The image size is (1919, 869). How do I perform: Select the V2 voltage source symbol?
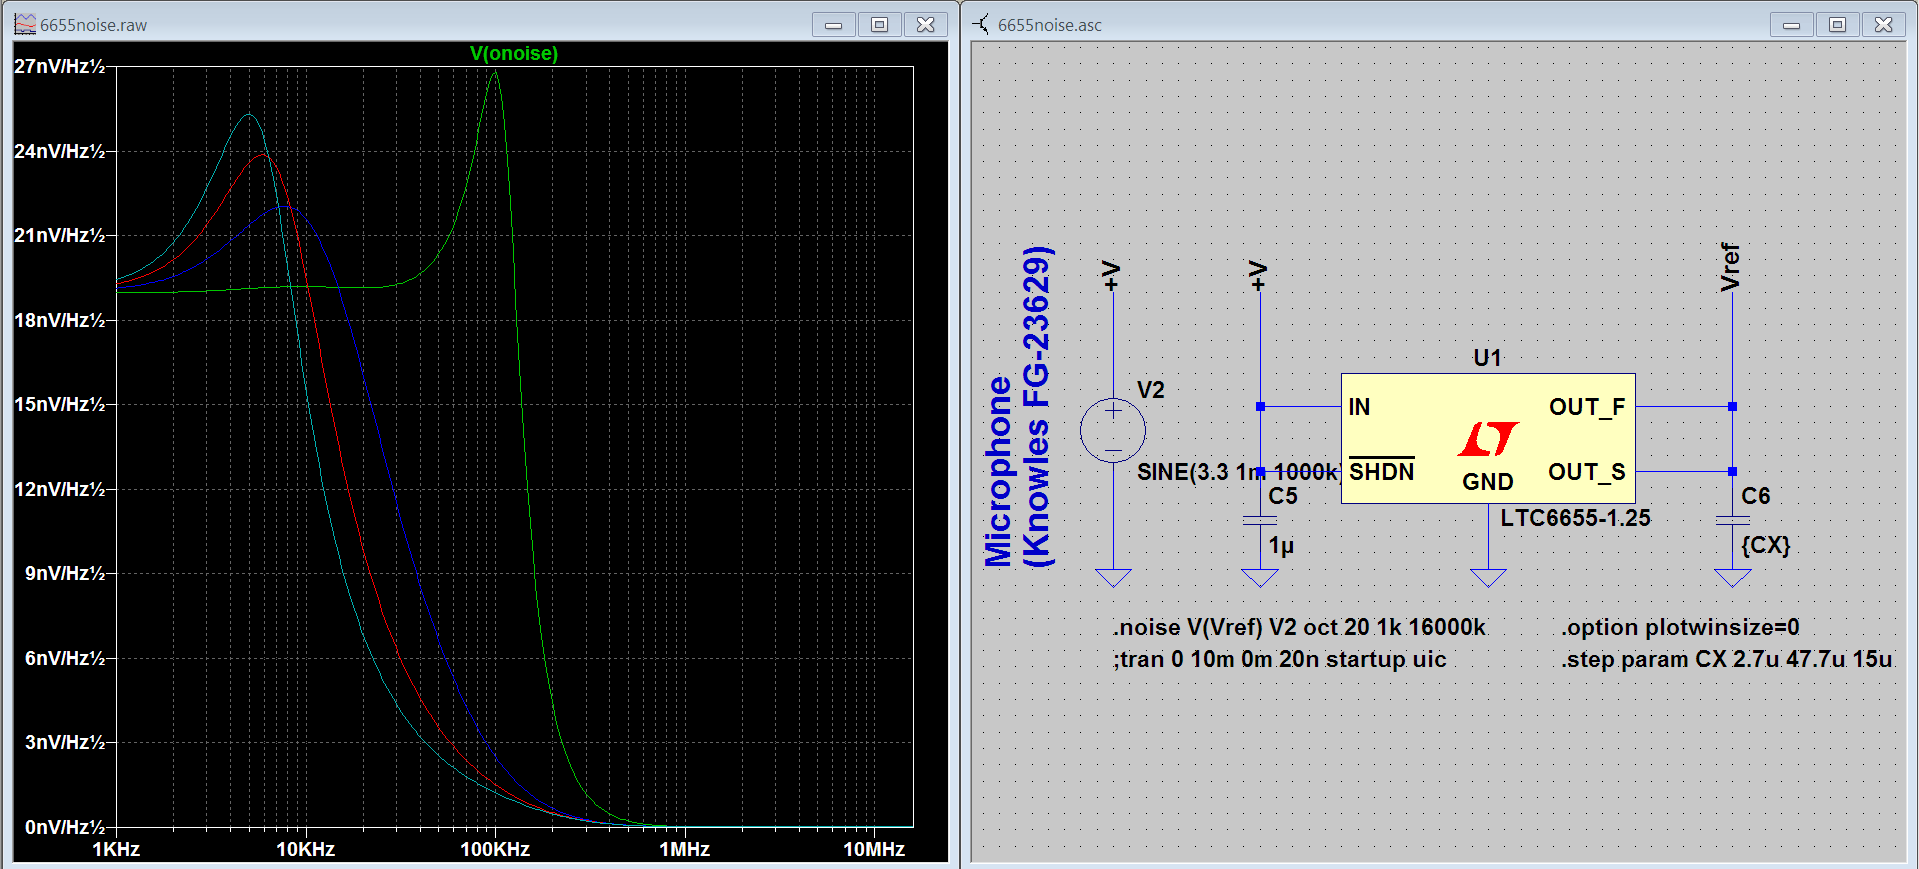pos(1113,430)
